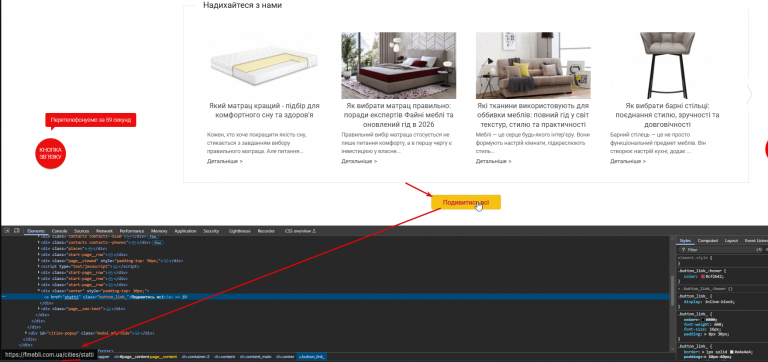This screenshot has width=768, height=362.
Task: Click the bar stool thumbnail image
Action: [667, 66]
